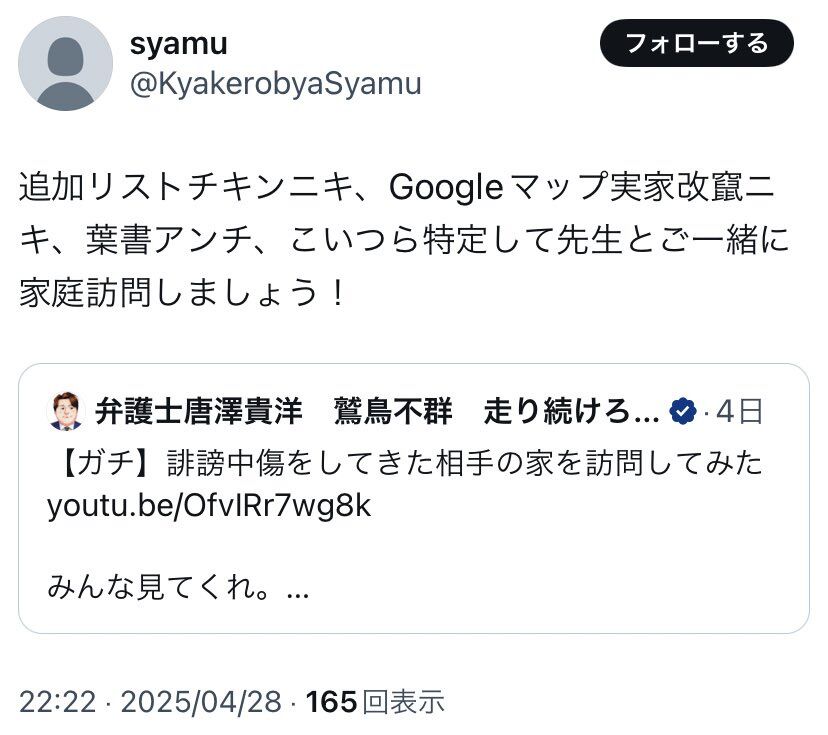Select the main tweet text starting 追加リスト
The width and height of the screenshot is (828, 735).
pos(404,240)
